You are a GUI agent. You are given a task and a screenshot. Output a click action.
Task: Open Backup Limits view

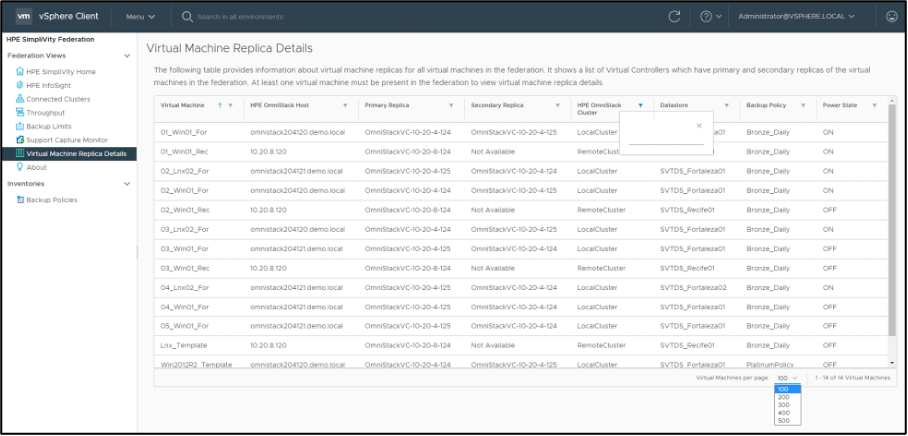click(49, 126)
